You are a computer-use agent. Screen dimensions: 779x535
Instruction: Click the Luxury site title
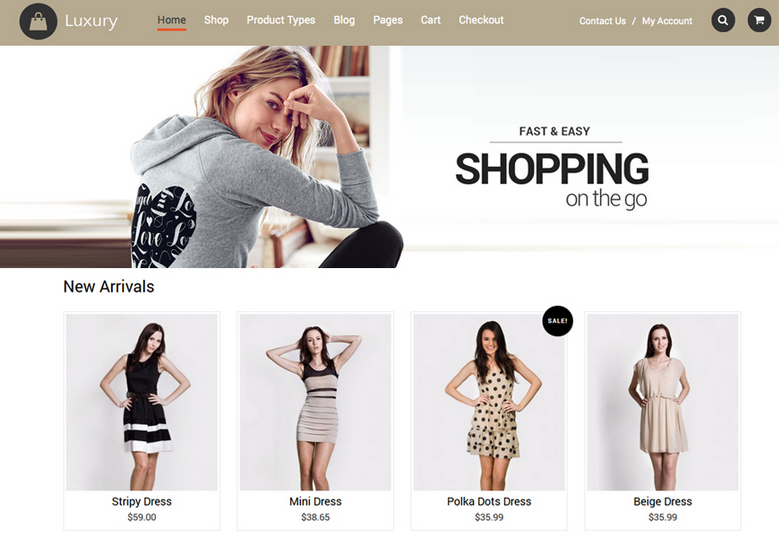[x=91, y=21]
